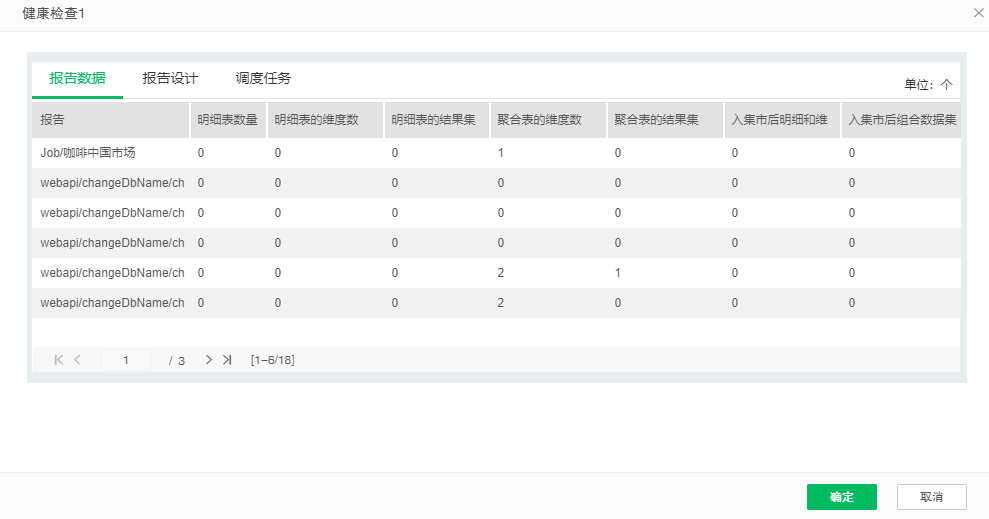989x519 pixels.
Task: Go to the first page
Action: 59,359
